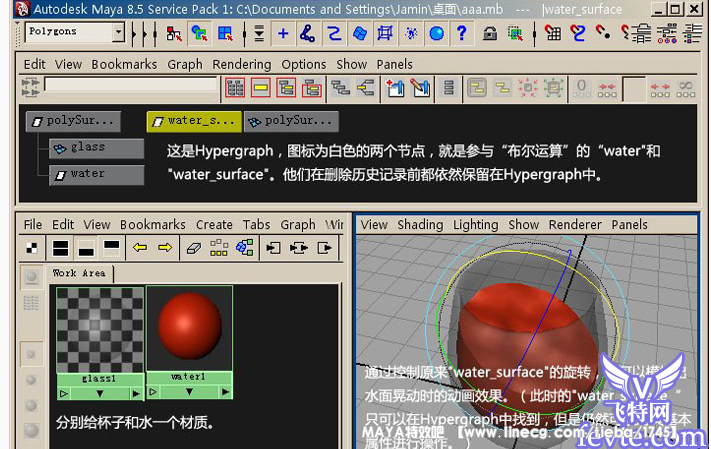Click the small empty field in Hypergraph toolbar

(634, 89)
